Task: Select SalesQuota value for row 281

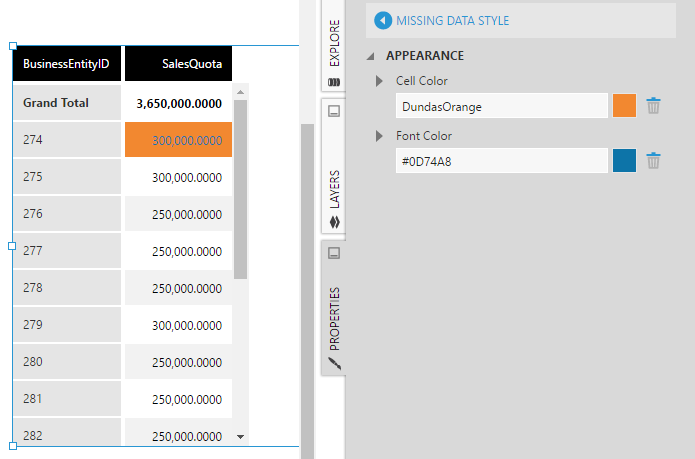Action: pos(178,399)
